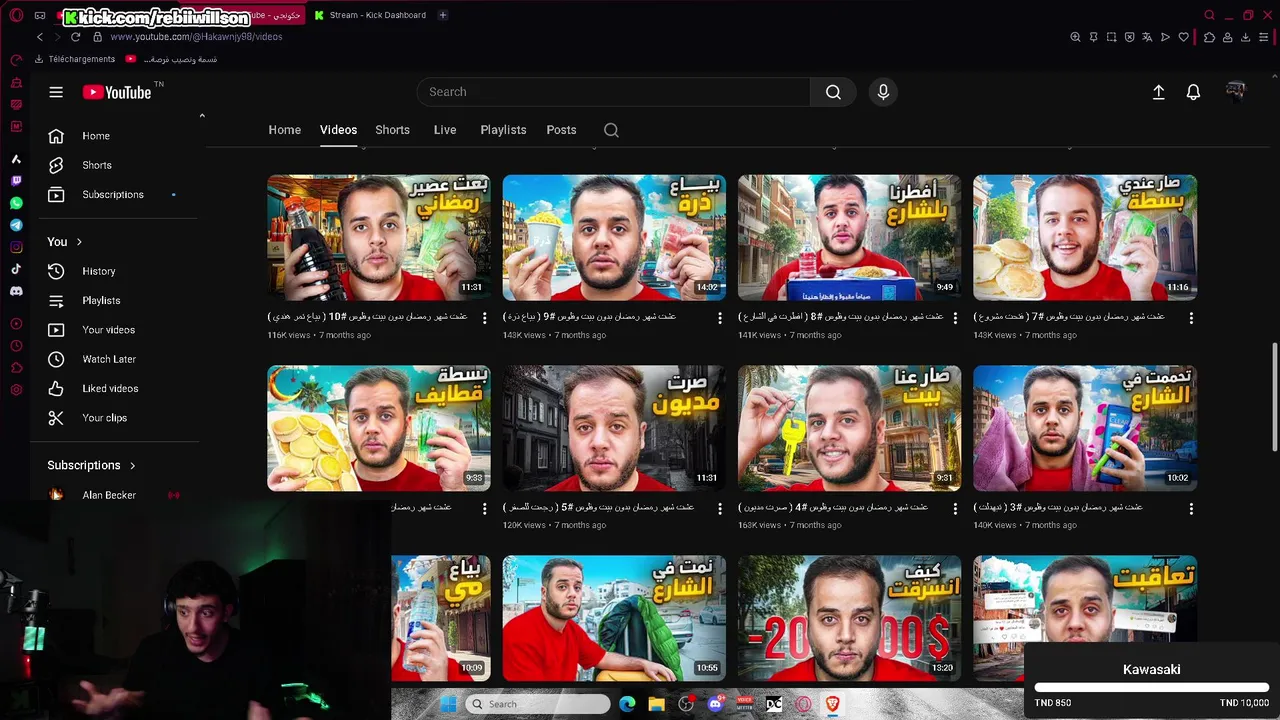Viewport: 1280px width, 720px height.
Task: Open options menu for video #7
Action: pyautogui.click(x=1191, y=318)
